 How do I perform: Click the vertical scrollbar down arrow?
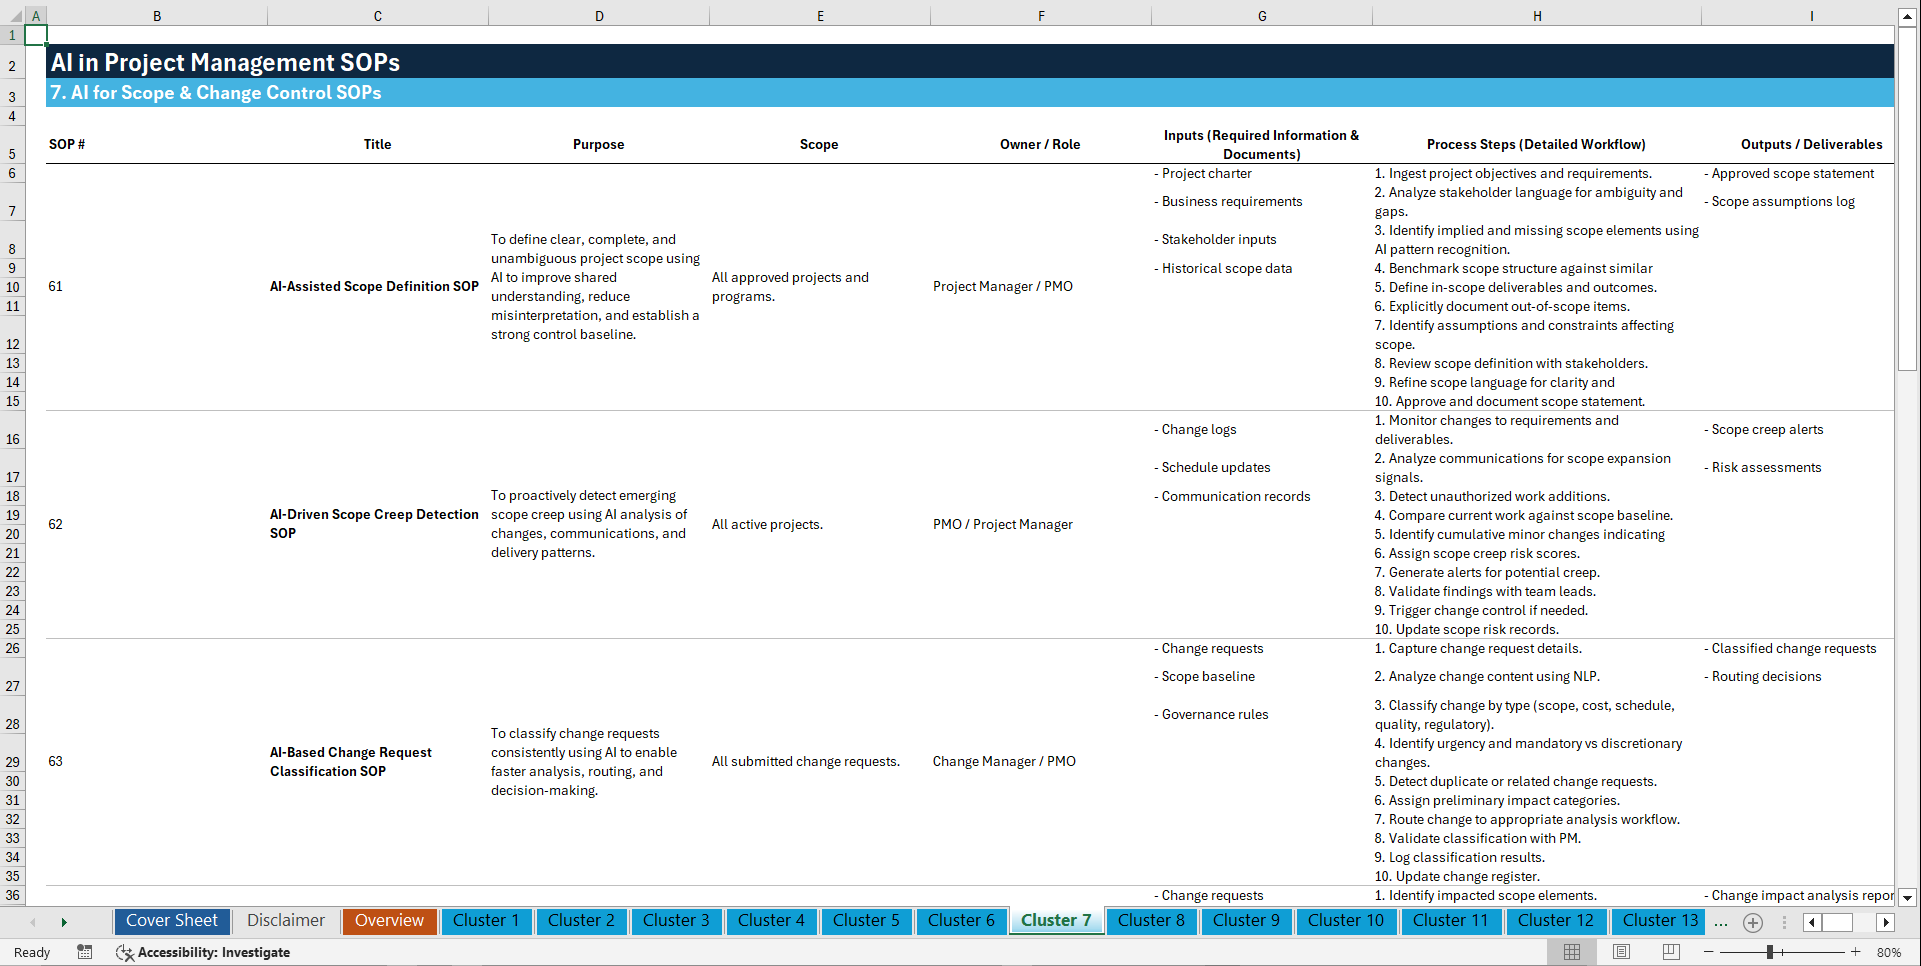coord(1908,898)
